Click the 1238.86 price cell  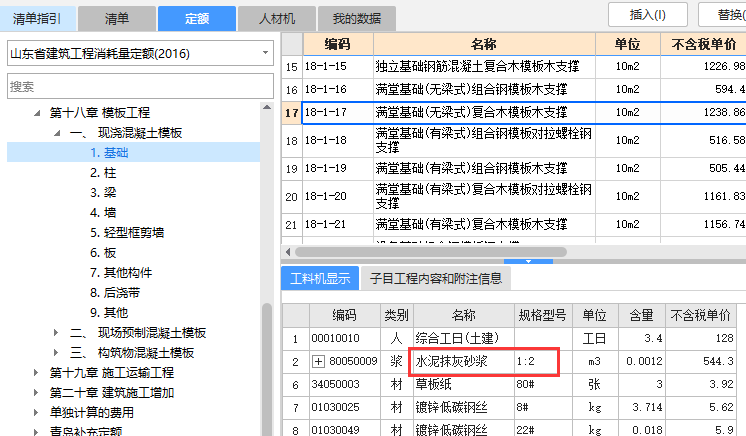pyautogui.click(x=703, y=113)
